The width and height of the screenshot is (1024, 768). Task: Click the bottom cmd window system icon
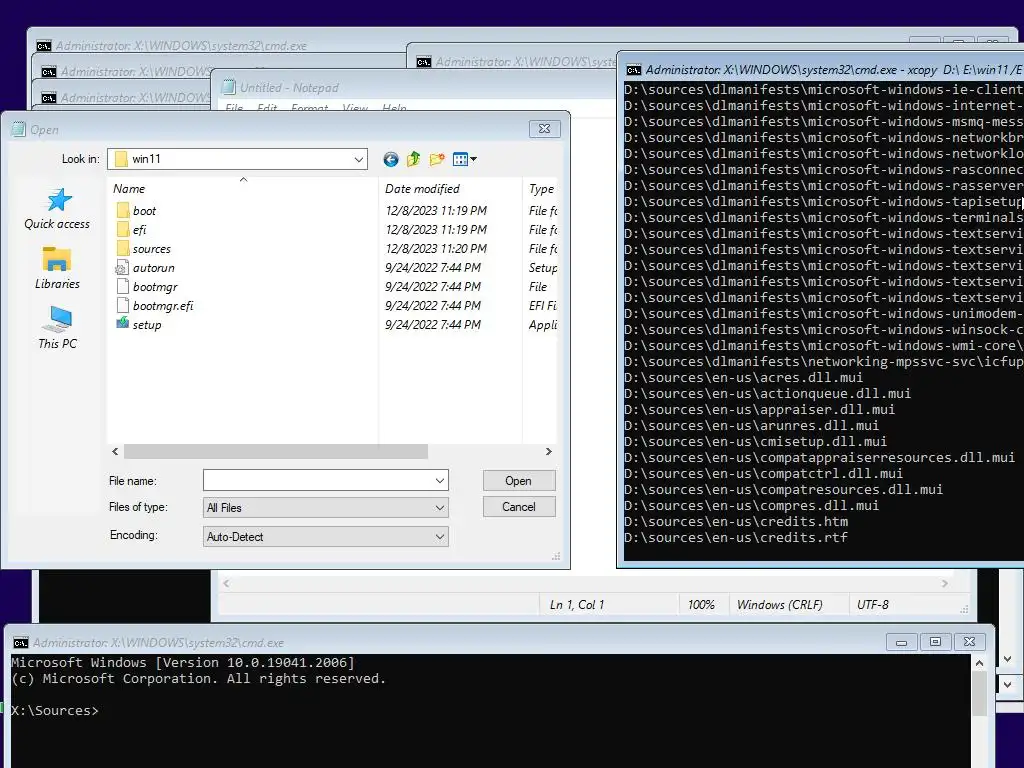(21, 643)
